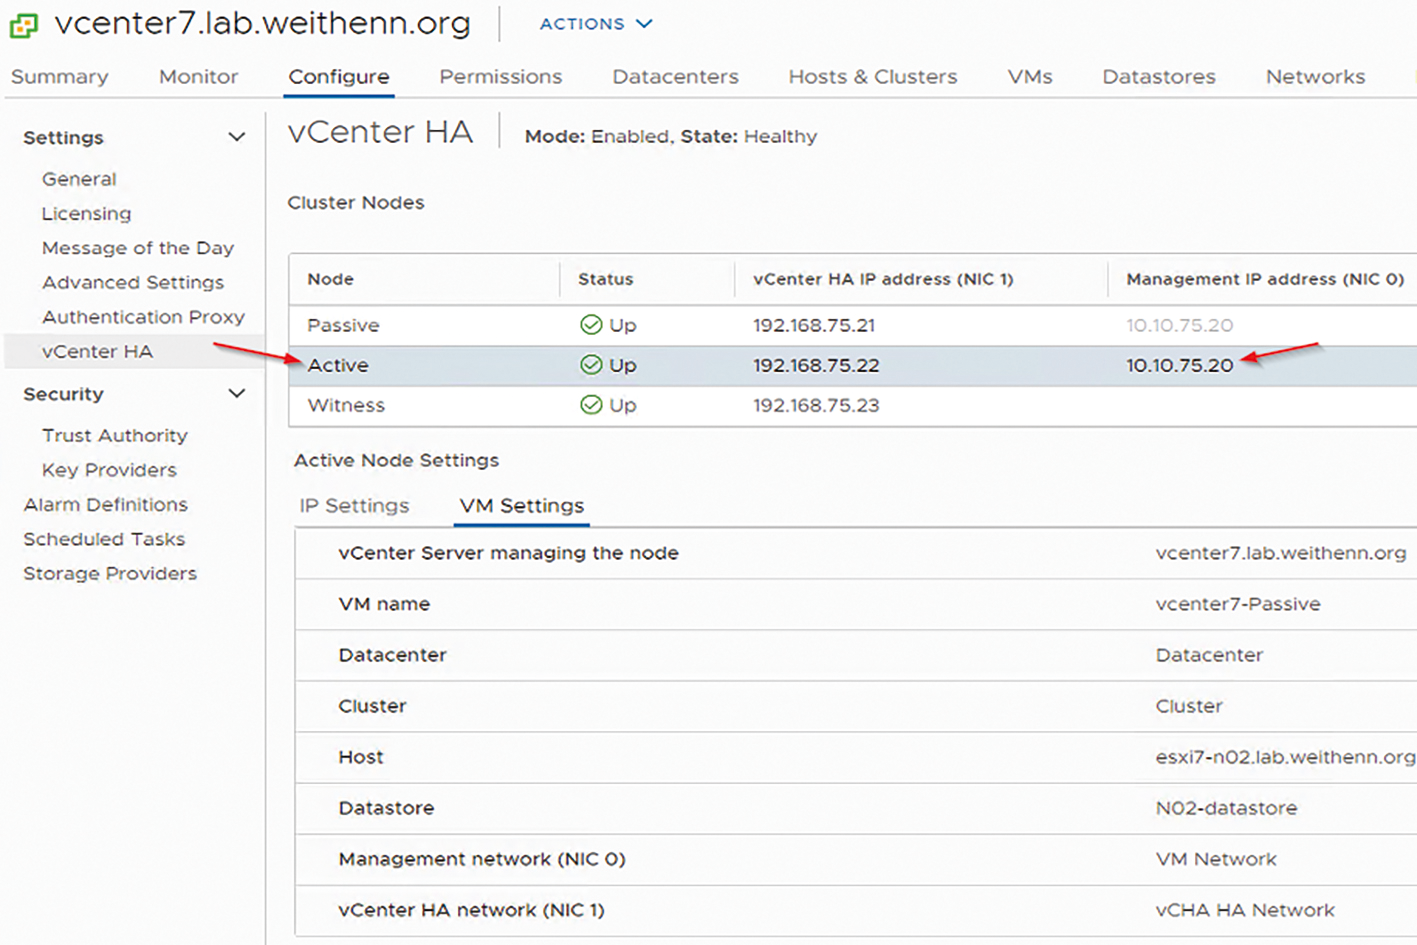Open the Permissions tab
Viewport: 1417px width, 945px height.
coord(501,77)
